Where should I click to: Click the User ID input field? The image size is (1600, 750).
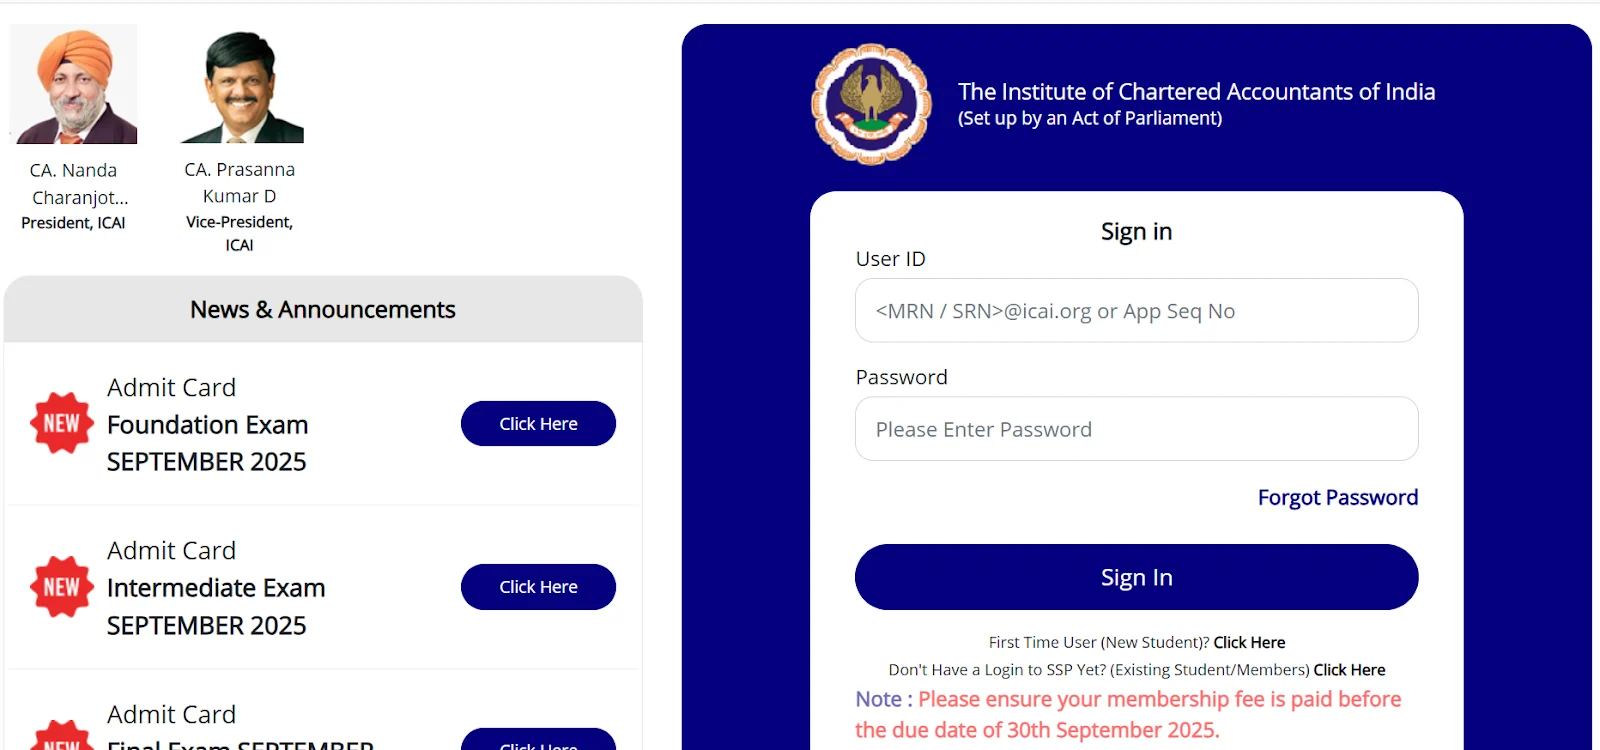pyautogui.click(x=1136, y=310)
